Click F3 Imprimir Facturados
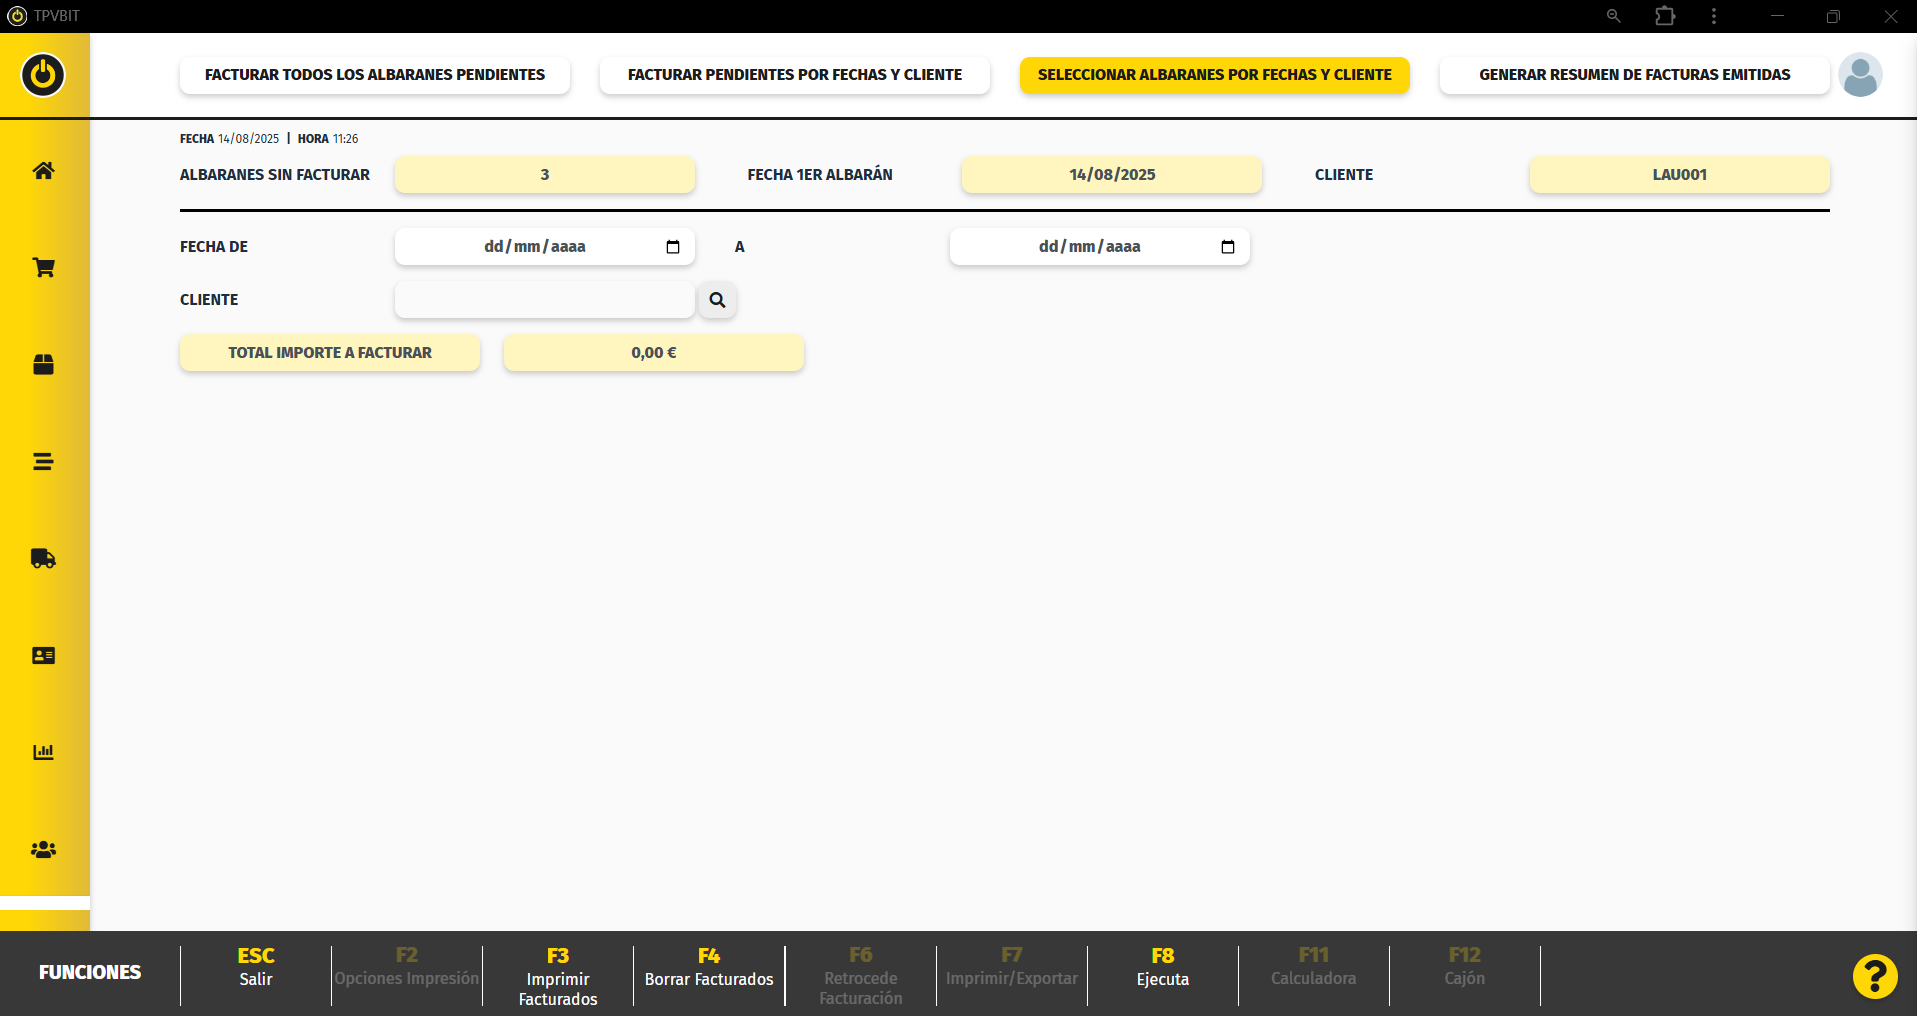 pos(558,976)
